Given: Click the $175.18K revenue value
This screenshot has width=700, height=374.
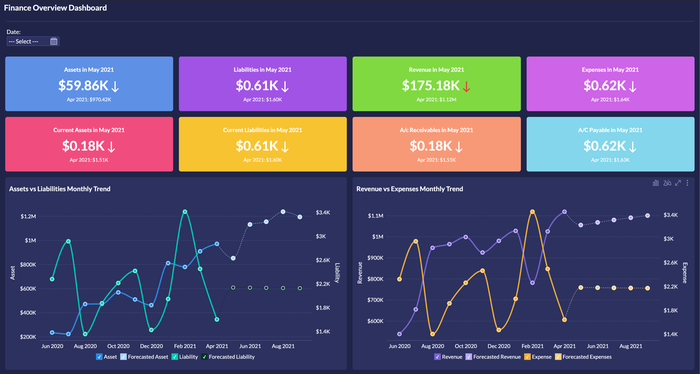Looking at the screenshot, I should (x=430, y=85).
